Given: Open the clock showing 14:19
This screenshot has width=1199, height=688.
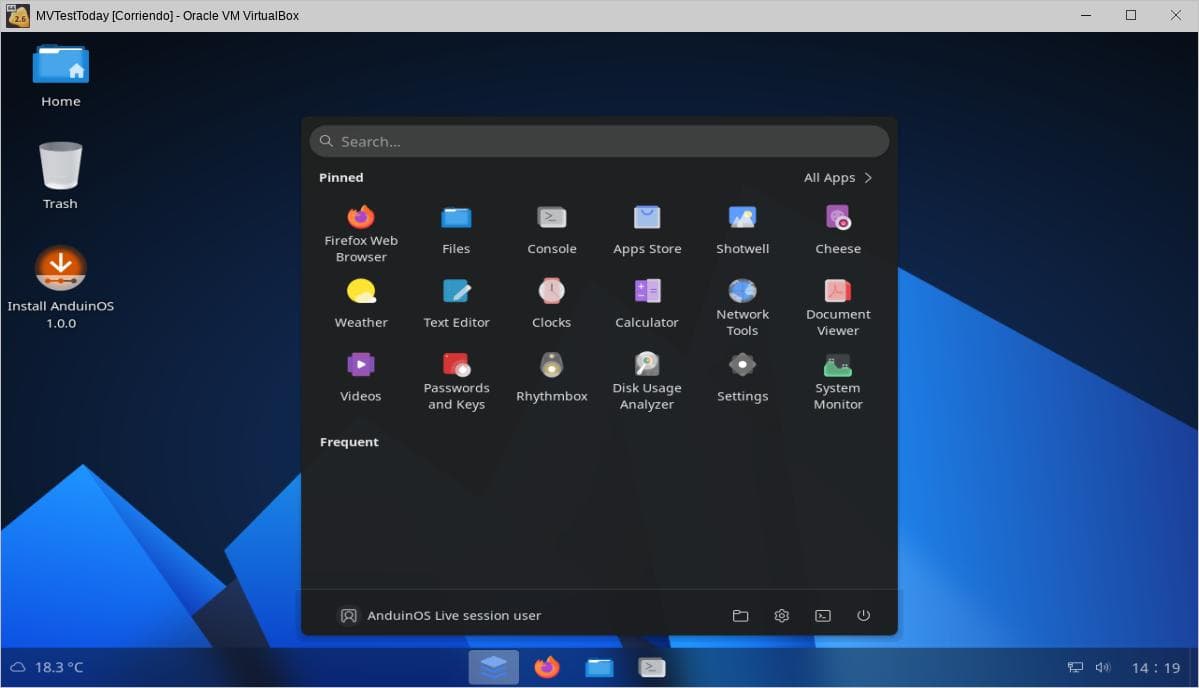Looking at the screenshot, I should point(1156,668).
